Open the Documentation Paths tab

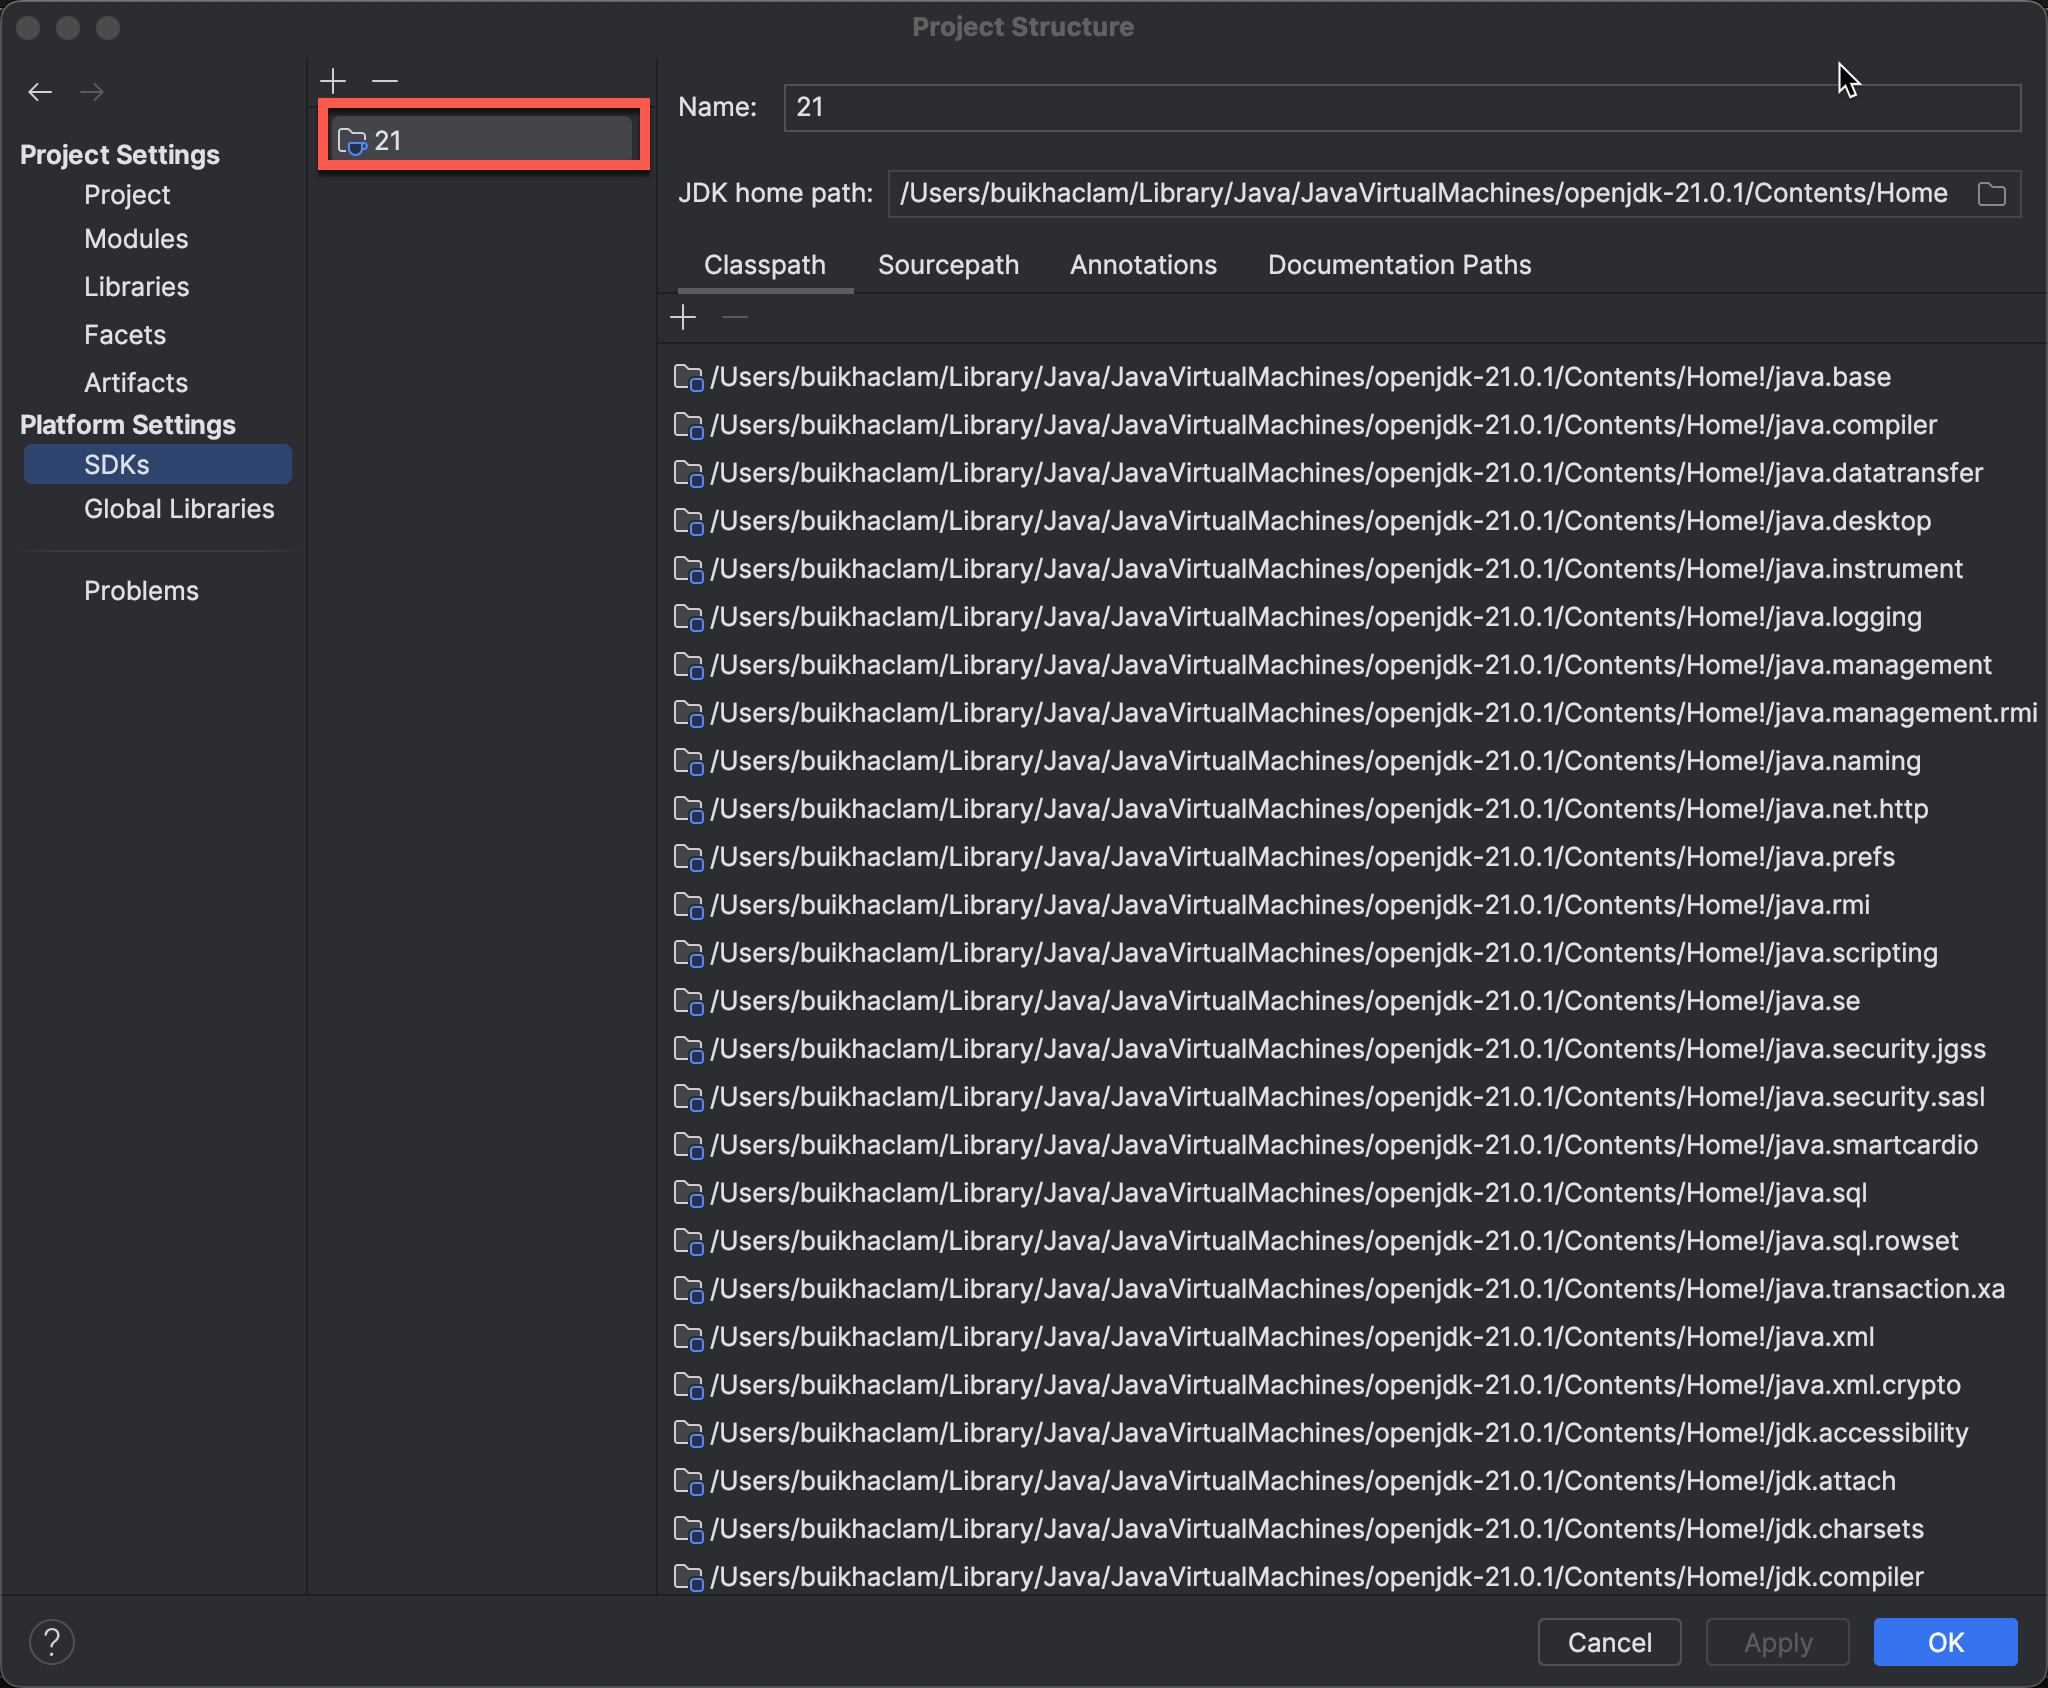1399,265
